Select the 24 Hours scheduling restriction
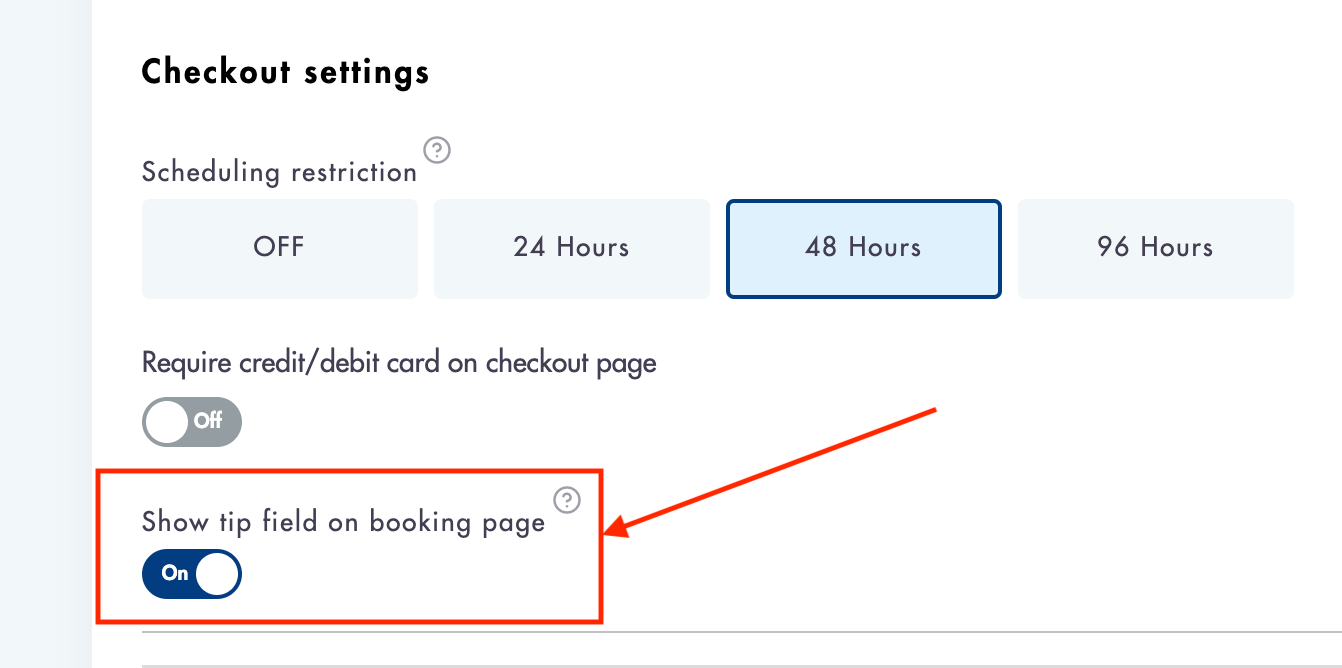The image size is (1342, 668). (571, 248)
